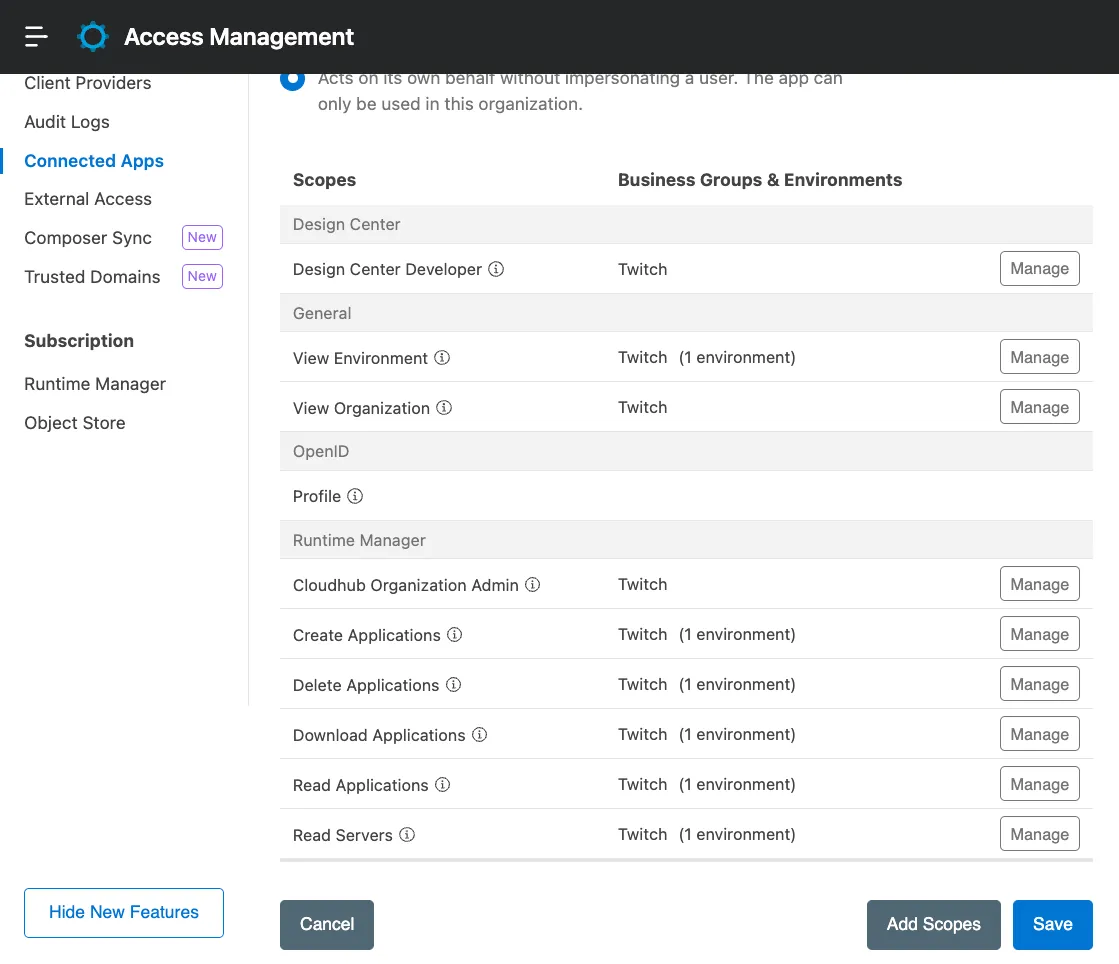
Task: Manage Read Applications scope
Action: pos(1039,783)
